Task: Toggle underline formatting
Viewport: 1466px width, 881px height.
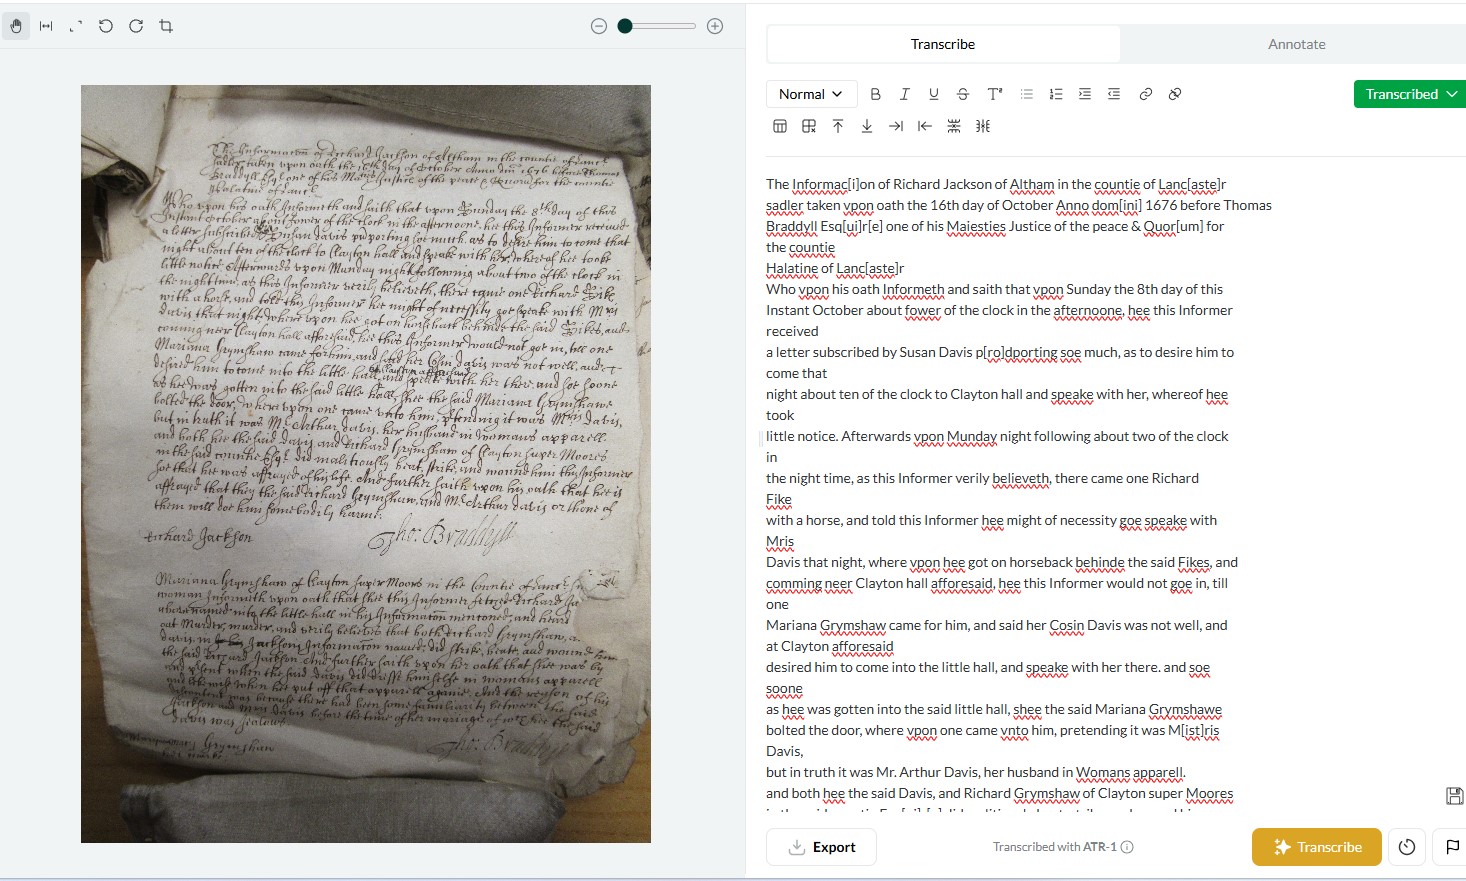Action: tap(933, 94)
